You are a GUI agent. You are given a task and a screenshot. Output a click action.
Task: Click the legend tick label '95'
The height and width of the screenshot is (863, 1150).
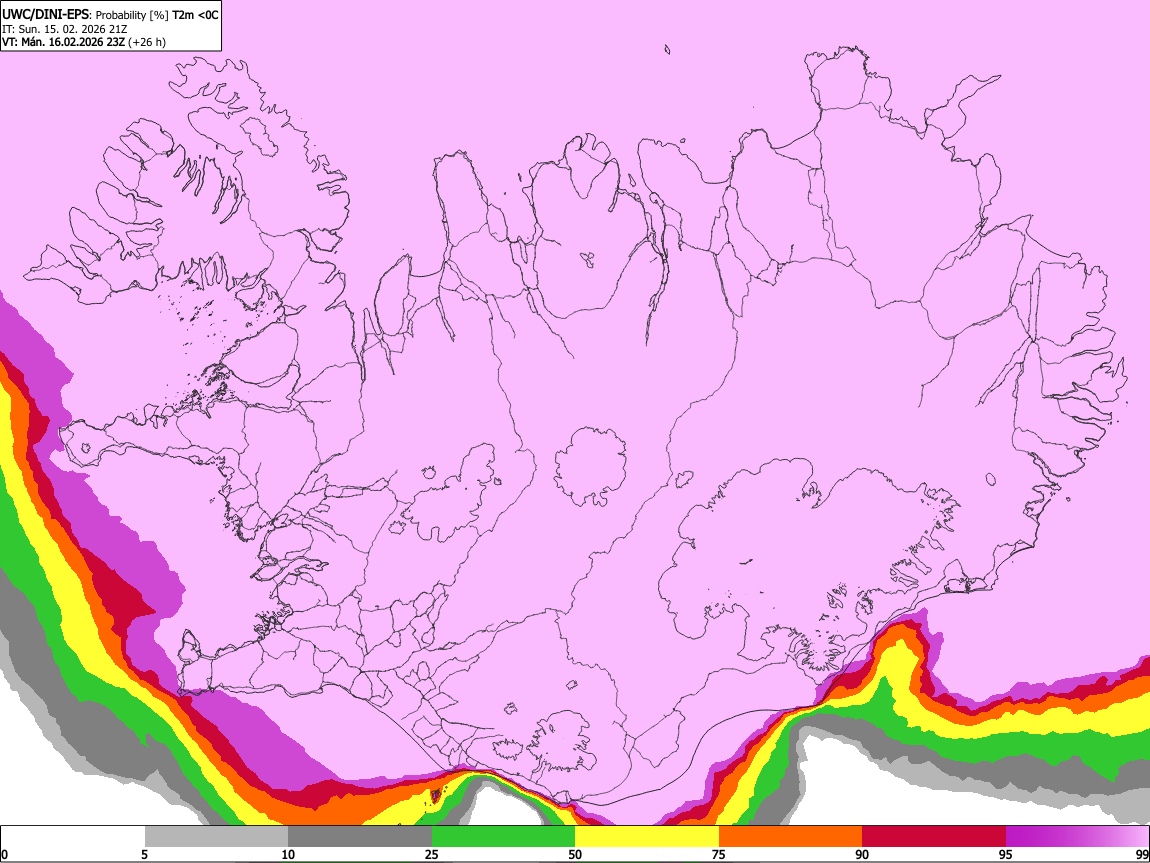coord(1006,854)
